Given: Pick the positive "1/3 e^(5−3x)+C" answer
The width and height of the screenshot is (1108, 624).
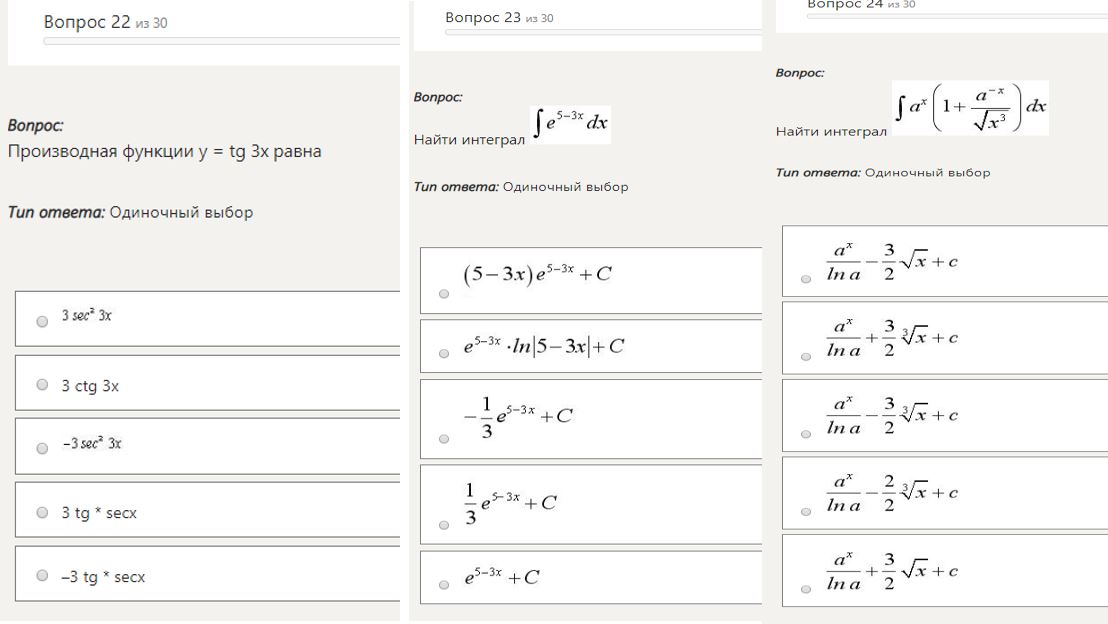Looking at the screenshot, I should pyautogui.click(x=443, y=524).
